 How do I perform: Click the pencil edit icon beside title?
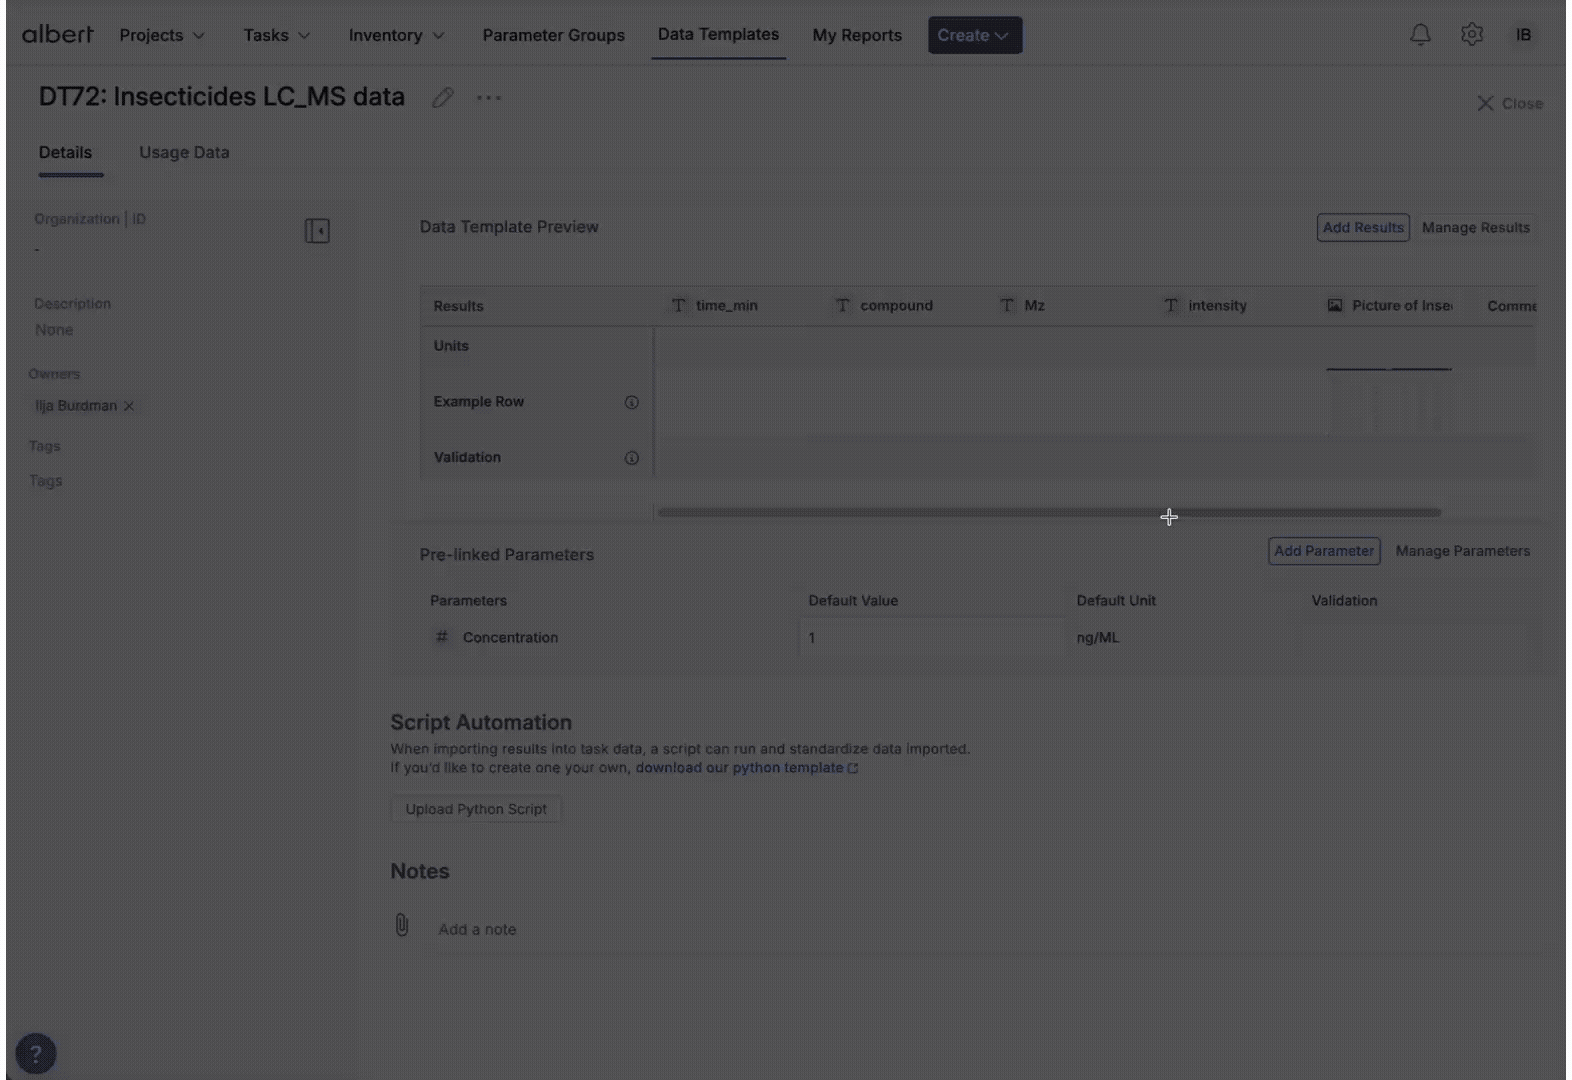click(442, 98)
